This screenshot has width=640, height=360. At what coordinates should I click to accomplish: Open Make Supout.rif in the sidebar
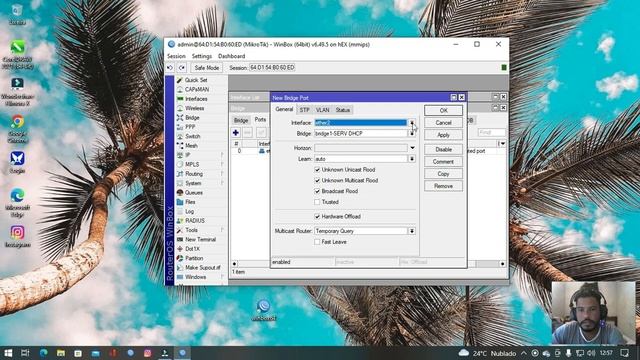(202, 268)
